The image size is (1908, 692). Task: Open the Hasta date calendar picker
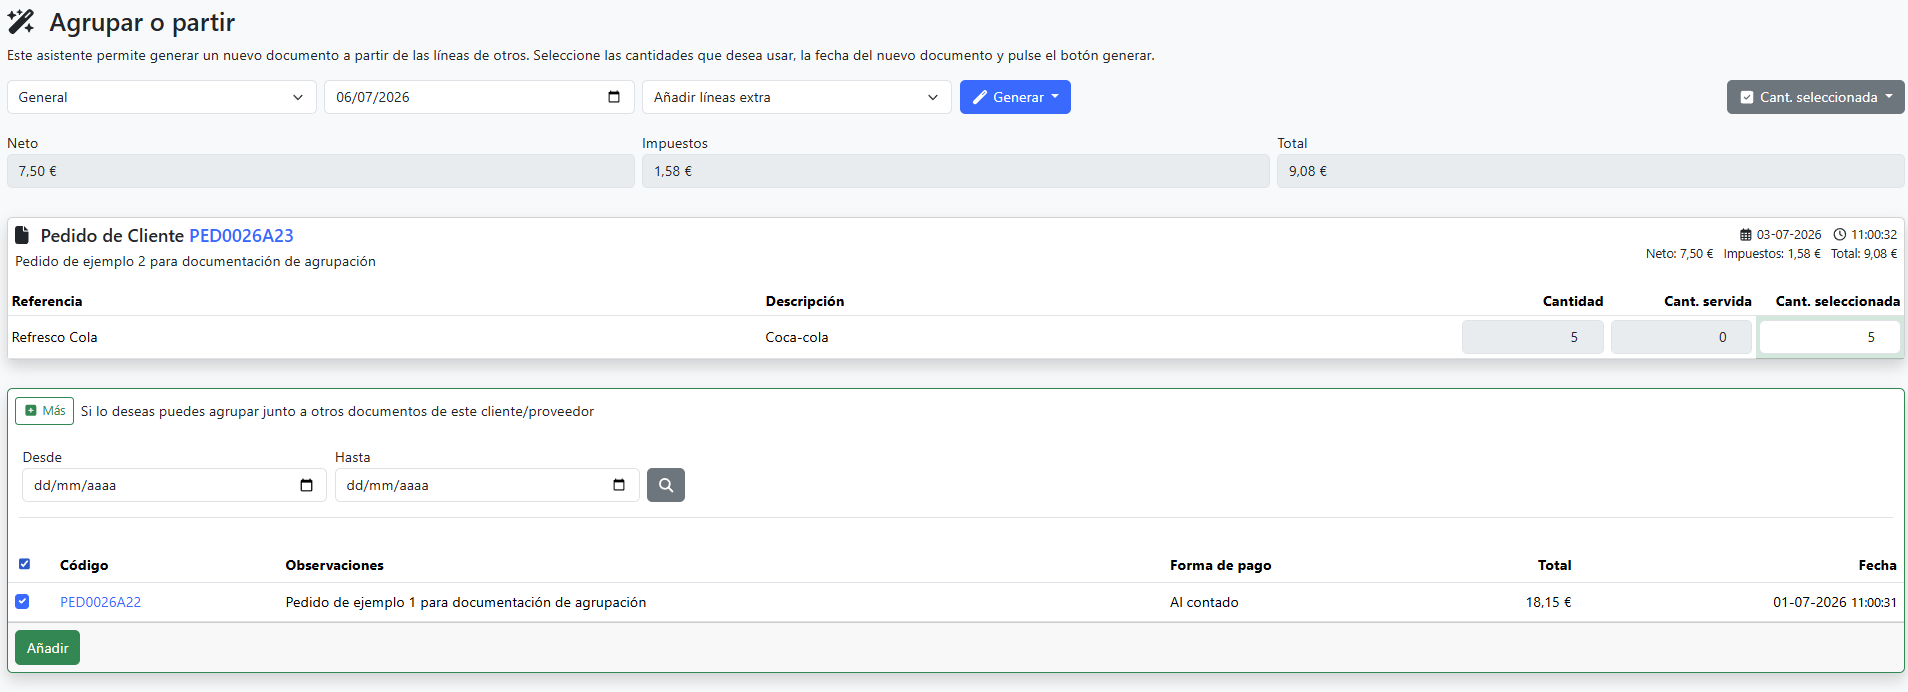click(619, 485)
